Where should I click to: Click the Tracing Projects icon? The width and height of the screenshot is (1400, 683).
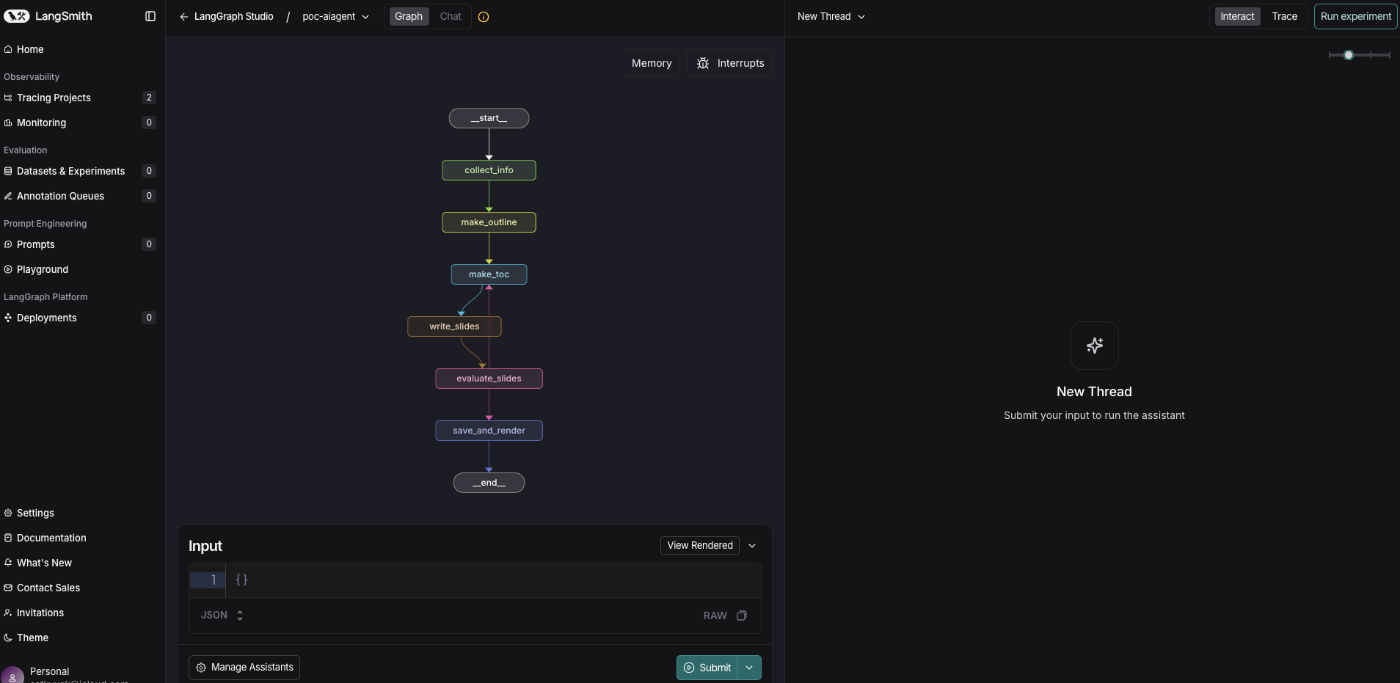click(x=8, y=98)
